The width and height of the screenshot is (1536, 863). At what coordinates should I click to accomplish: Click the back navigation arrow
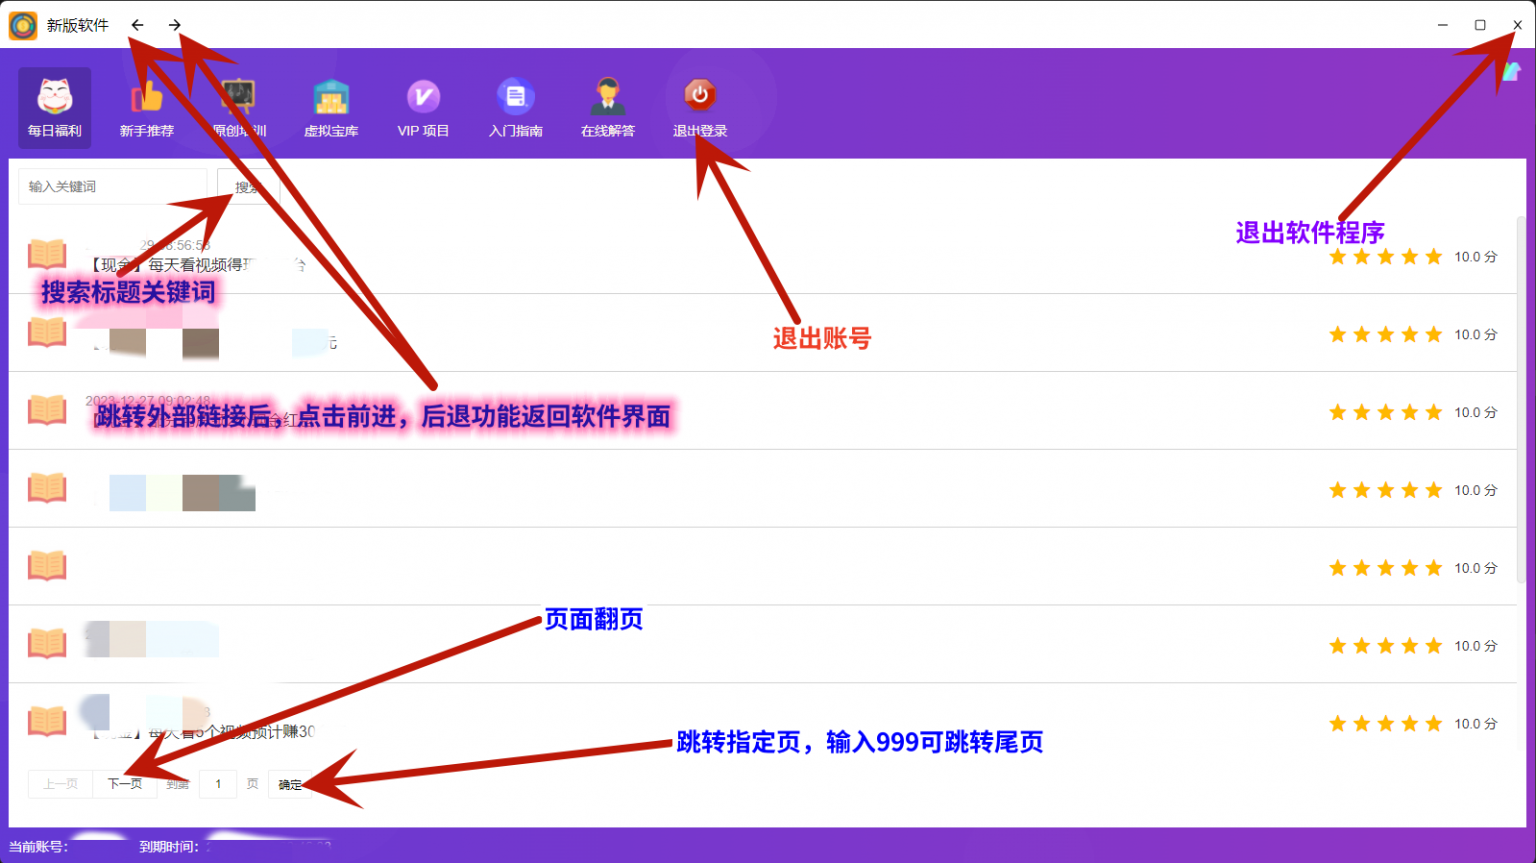coord(137,24)
